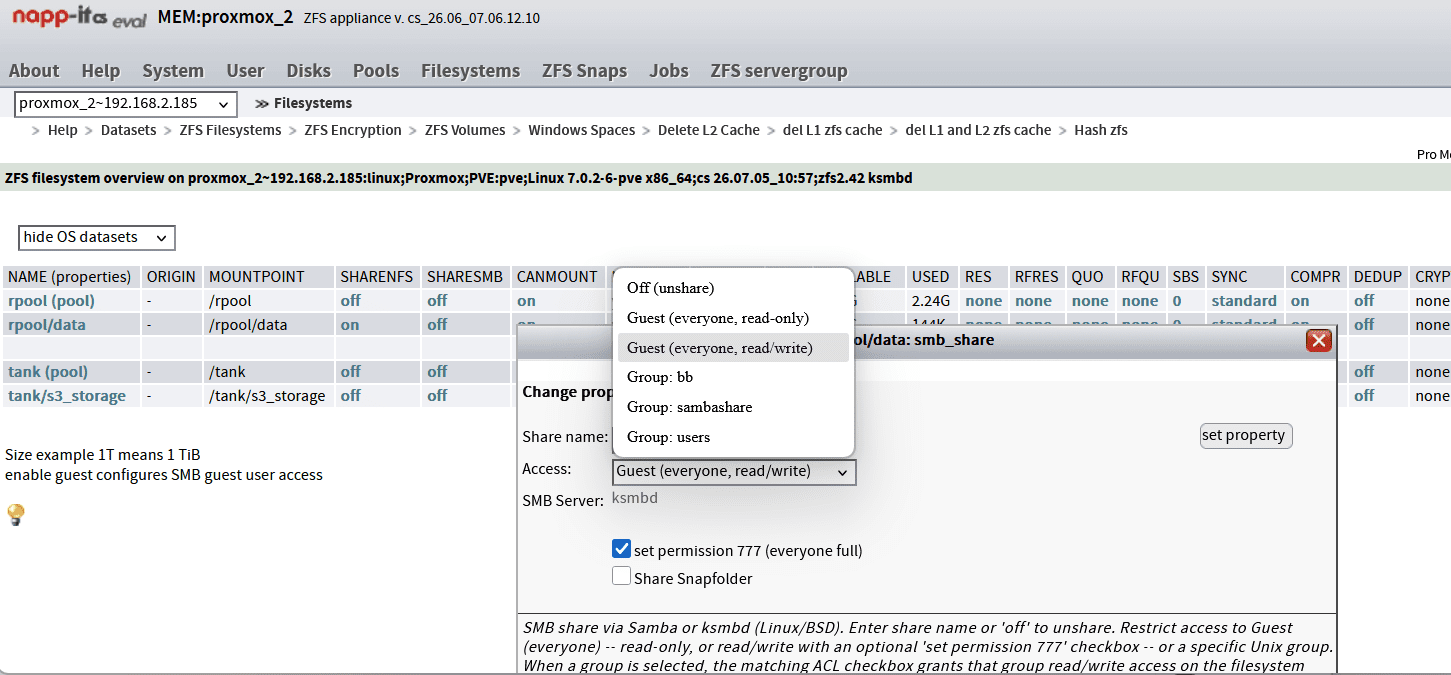This screenshot has height=675, width=1451.
Task: Select Group: sambashare option
Action: [733, 407]
